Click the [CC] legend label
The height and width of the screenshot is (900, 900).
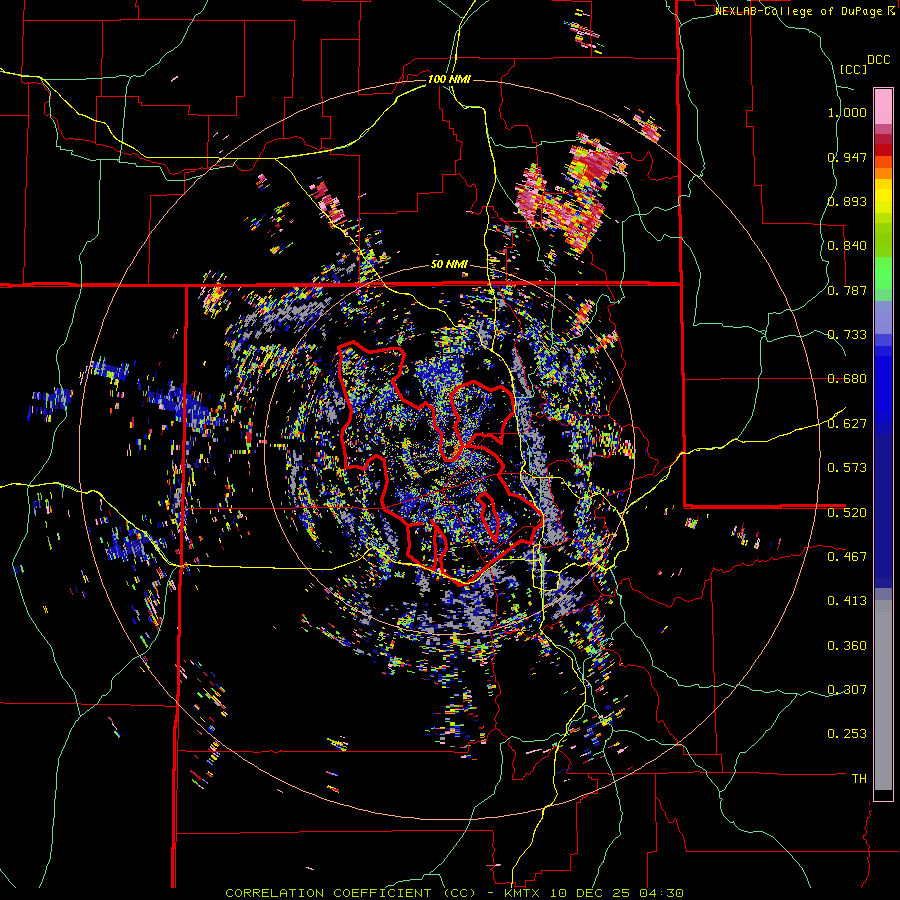(x=854, y=69)
